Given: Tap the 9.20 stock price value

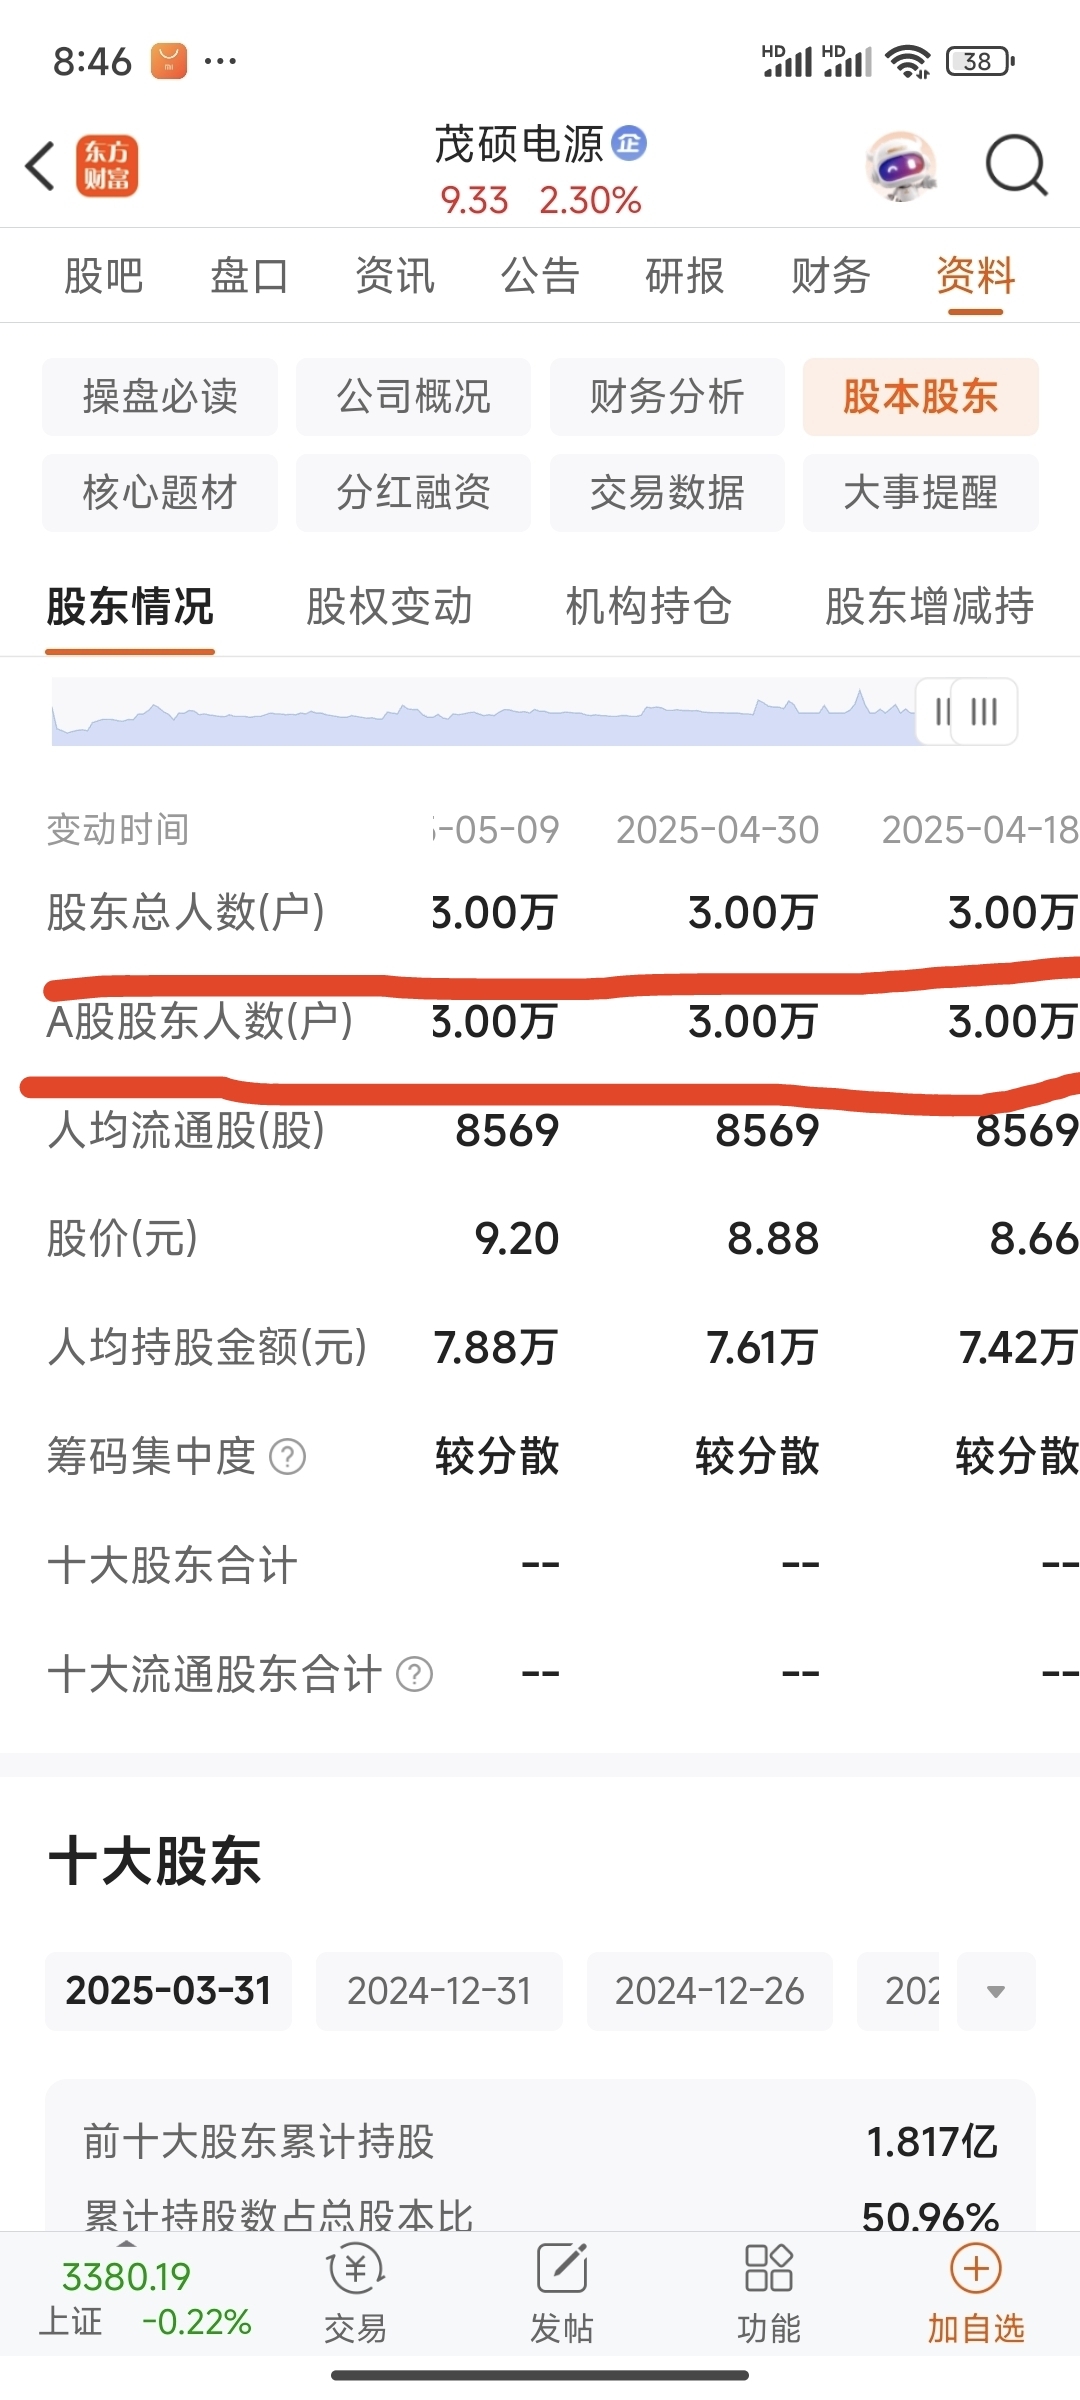Looking at the screenshot, I should pyautogui.click(x=517, y=1238).
